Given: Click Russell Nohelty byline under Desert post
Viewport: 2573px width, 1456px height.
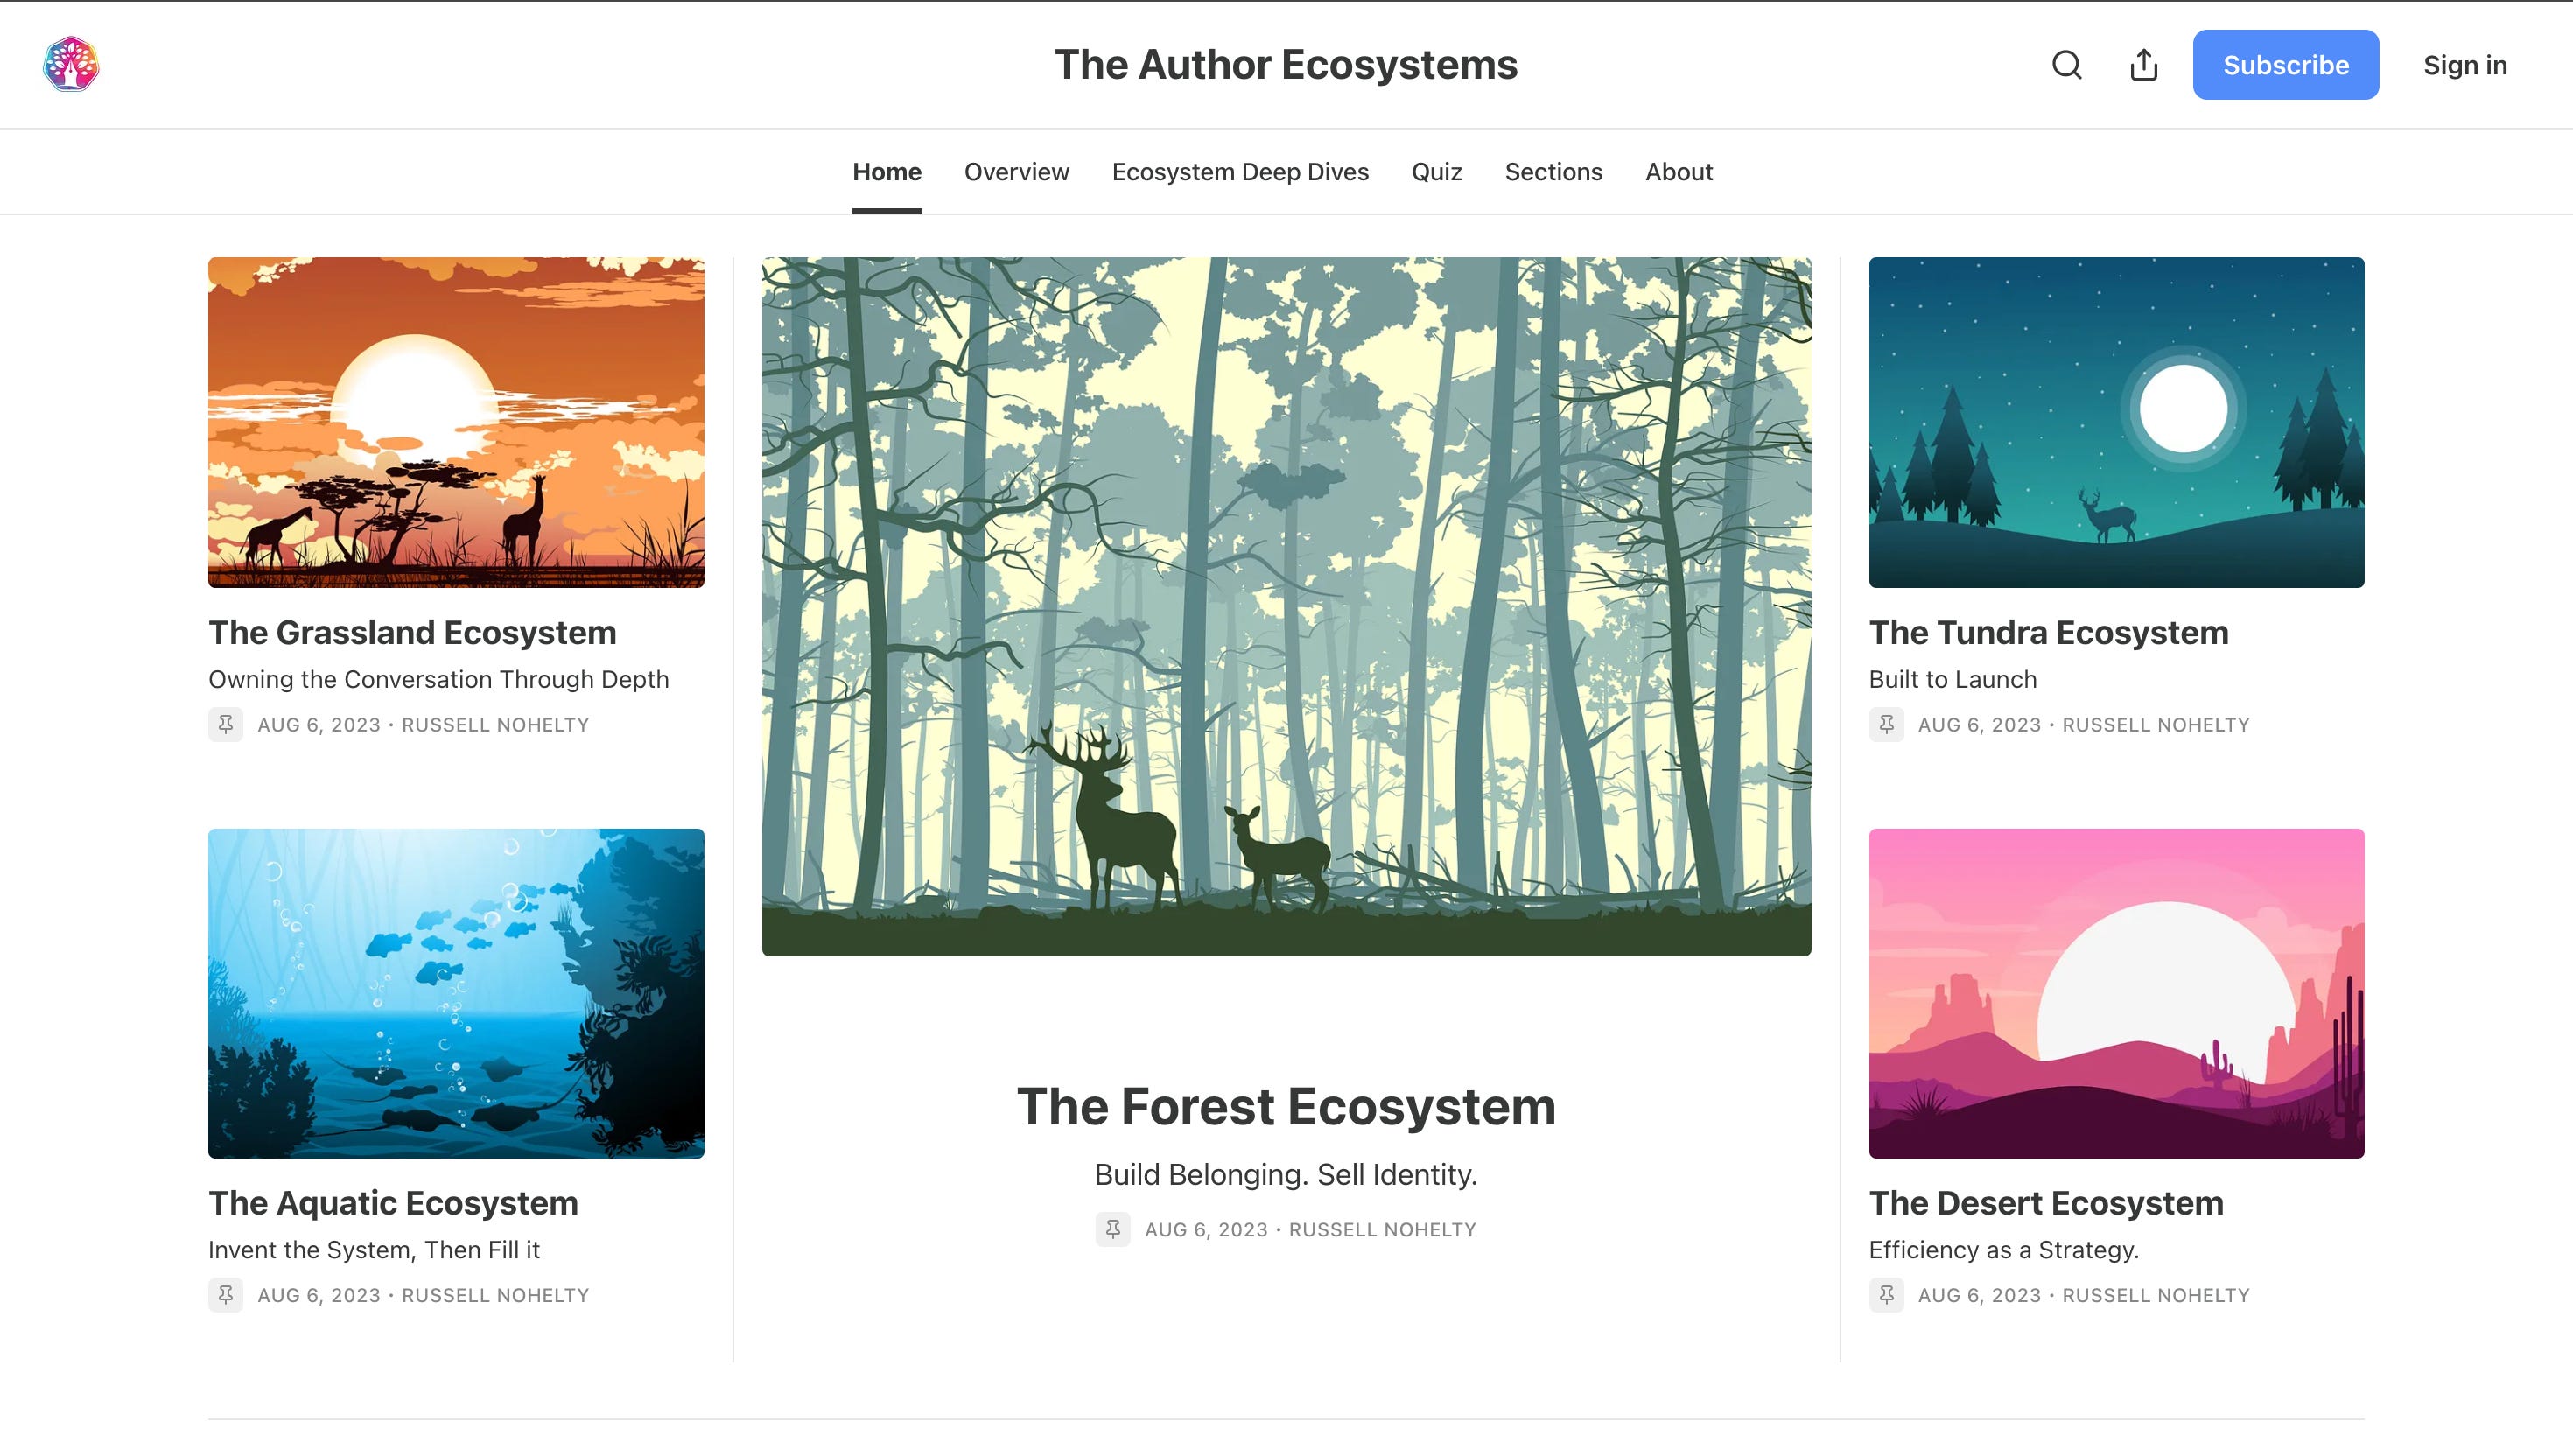Looking at the screenshot, I should 2155,1295.
